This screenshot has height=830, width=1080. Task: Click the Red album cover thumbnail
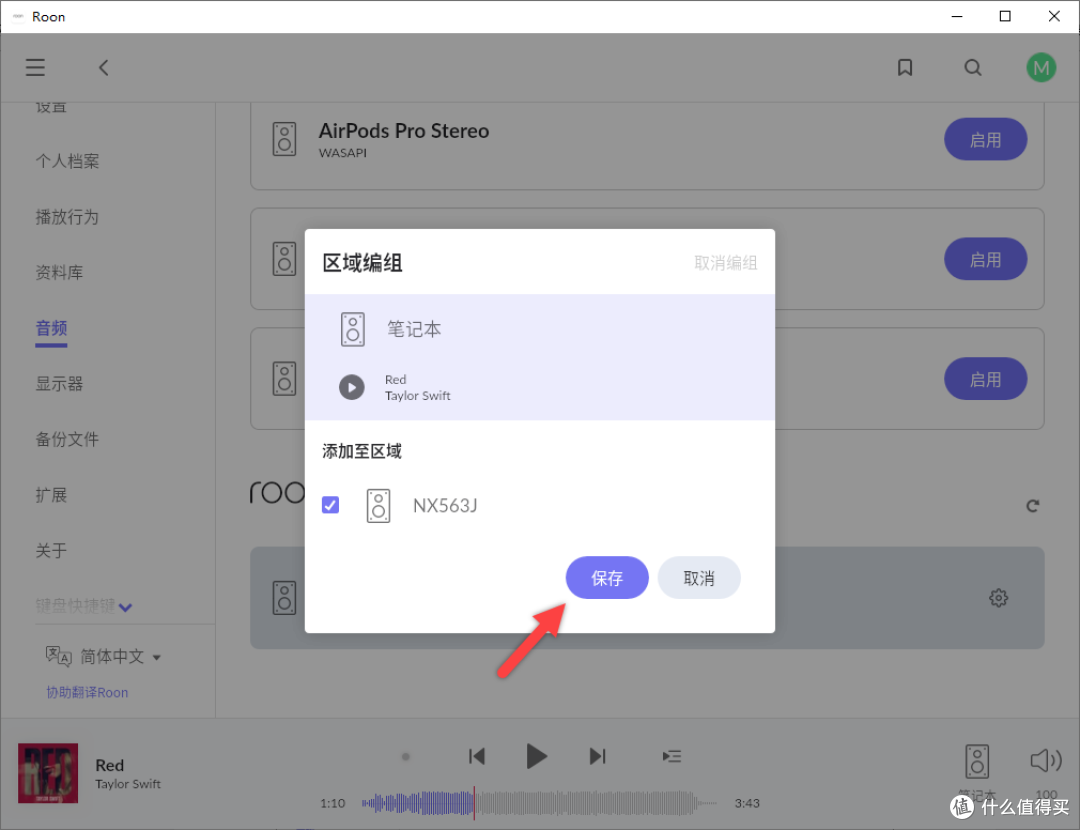(48, 773)
